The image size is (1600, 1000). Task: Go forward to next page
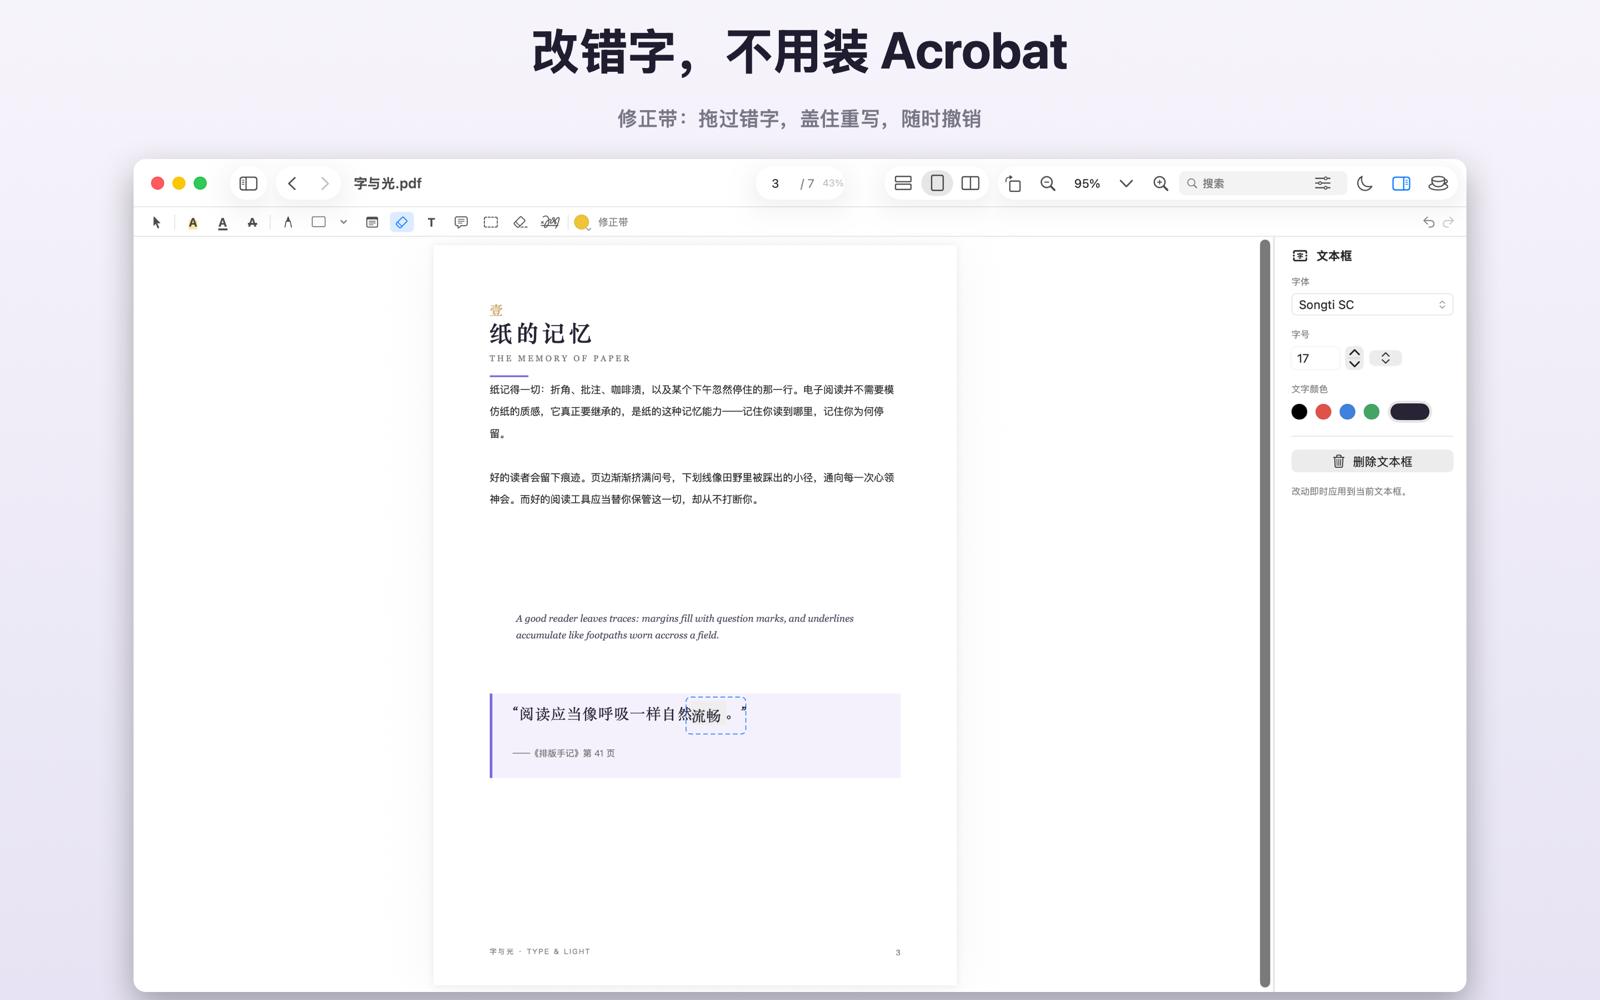point(324,183)
